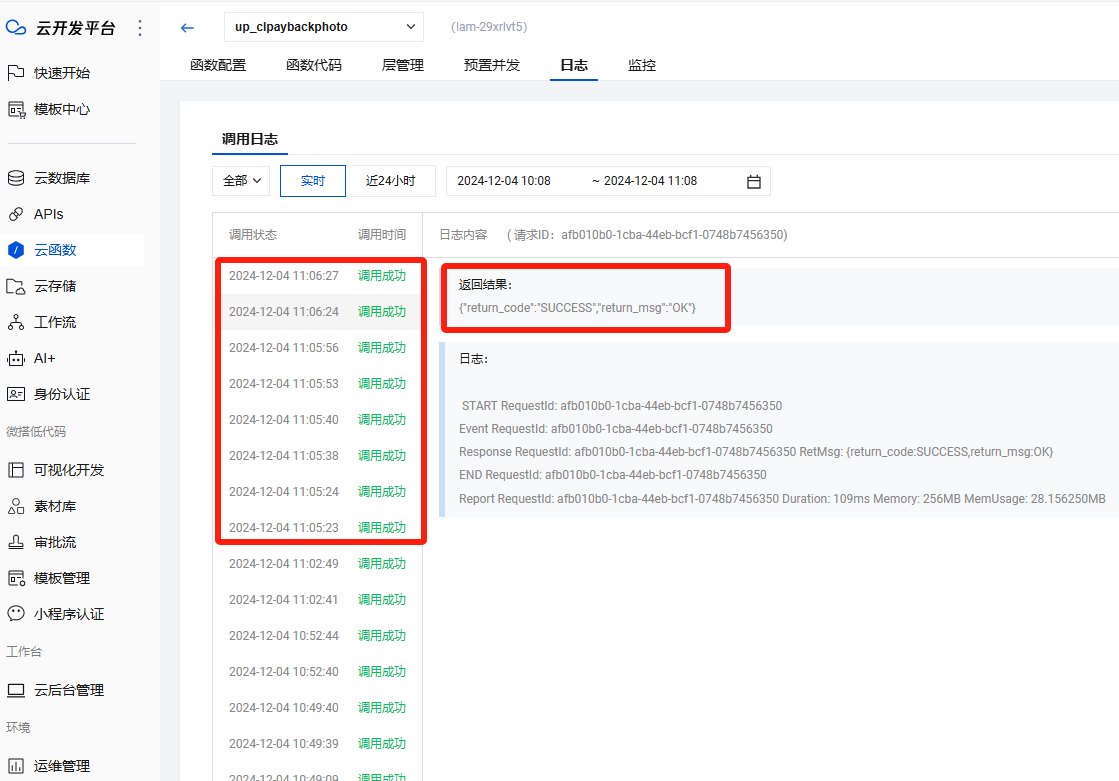Image resolution: width=1119 pixels, height=781 pixels.
Task: Select the 日志 tab
Action: coord(574,65)
